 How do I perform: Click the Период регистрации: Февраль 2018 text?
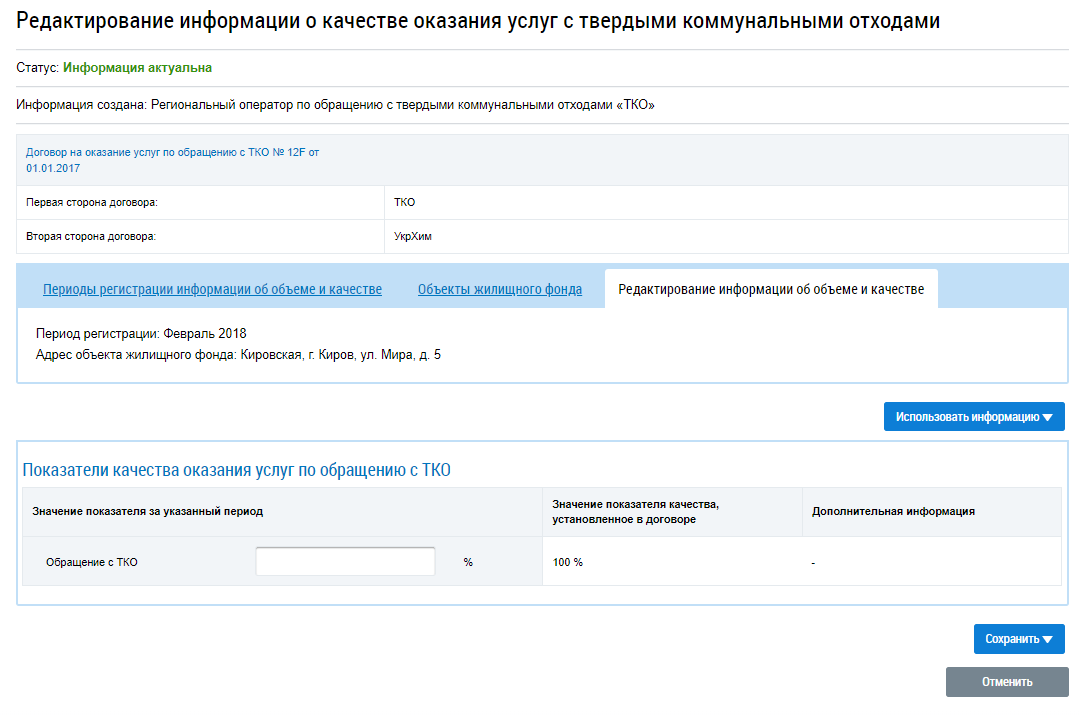(x=141, y=333)
